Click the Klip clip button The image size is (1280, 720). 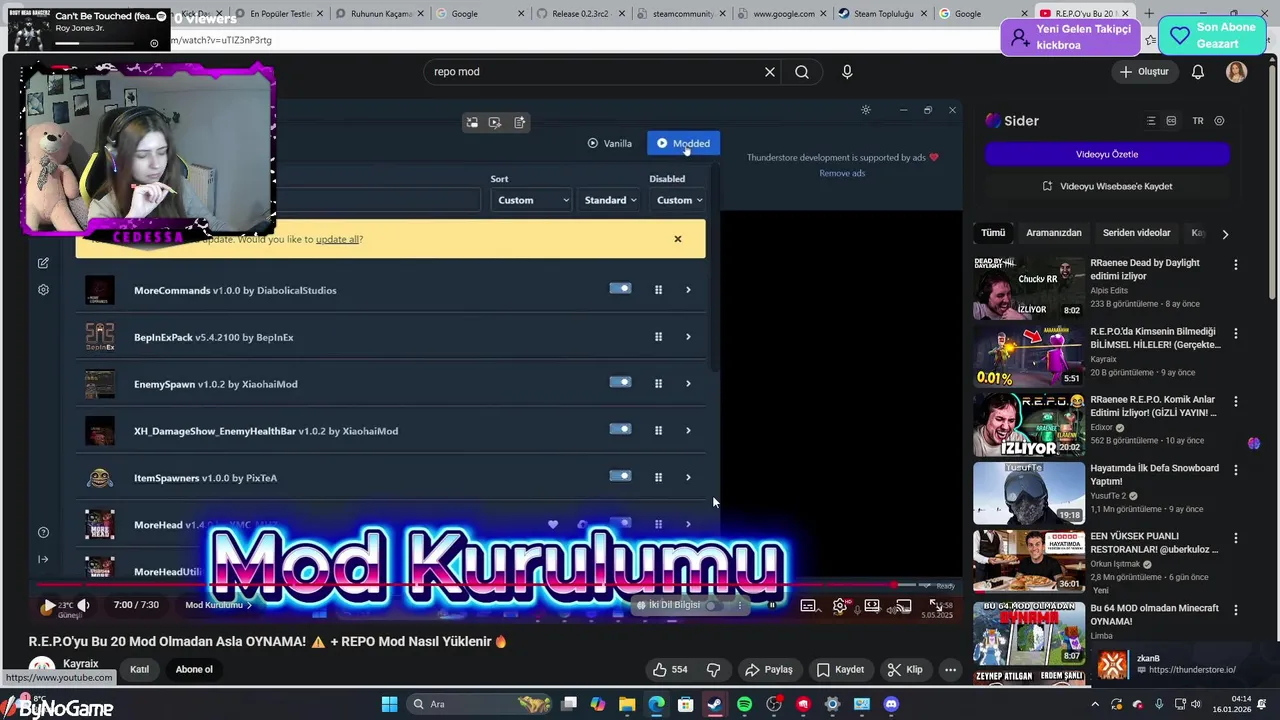(905, 669)
